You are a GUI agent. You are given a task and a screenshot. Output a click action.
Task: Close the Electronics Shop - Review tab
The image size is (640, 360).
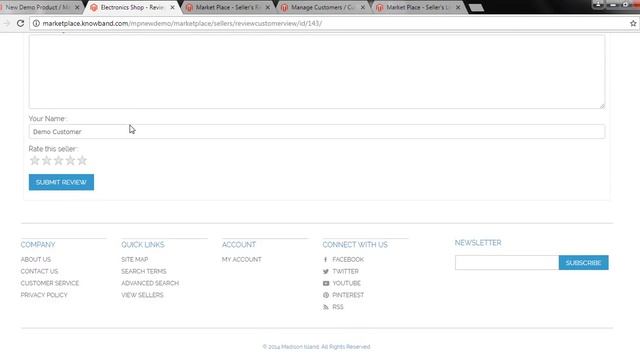[x=172, y=7]
